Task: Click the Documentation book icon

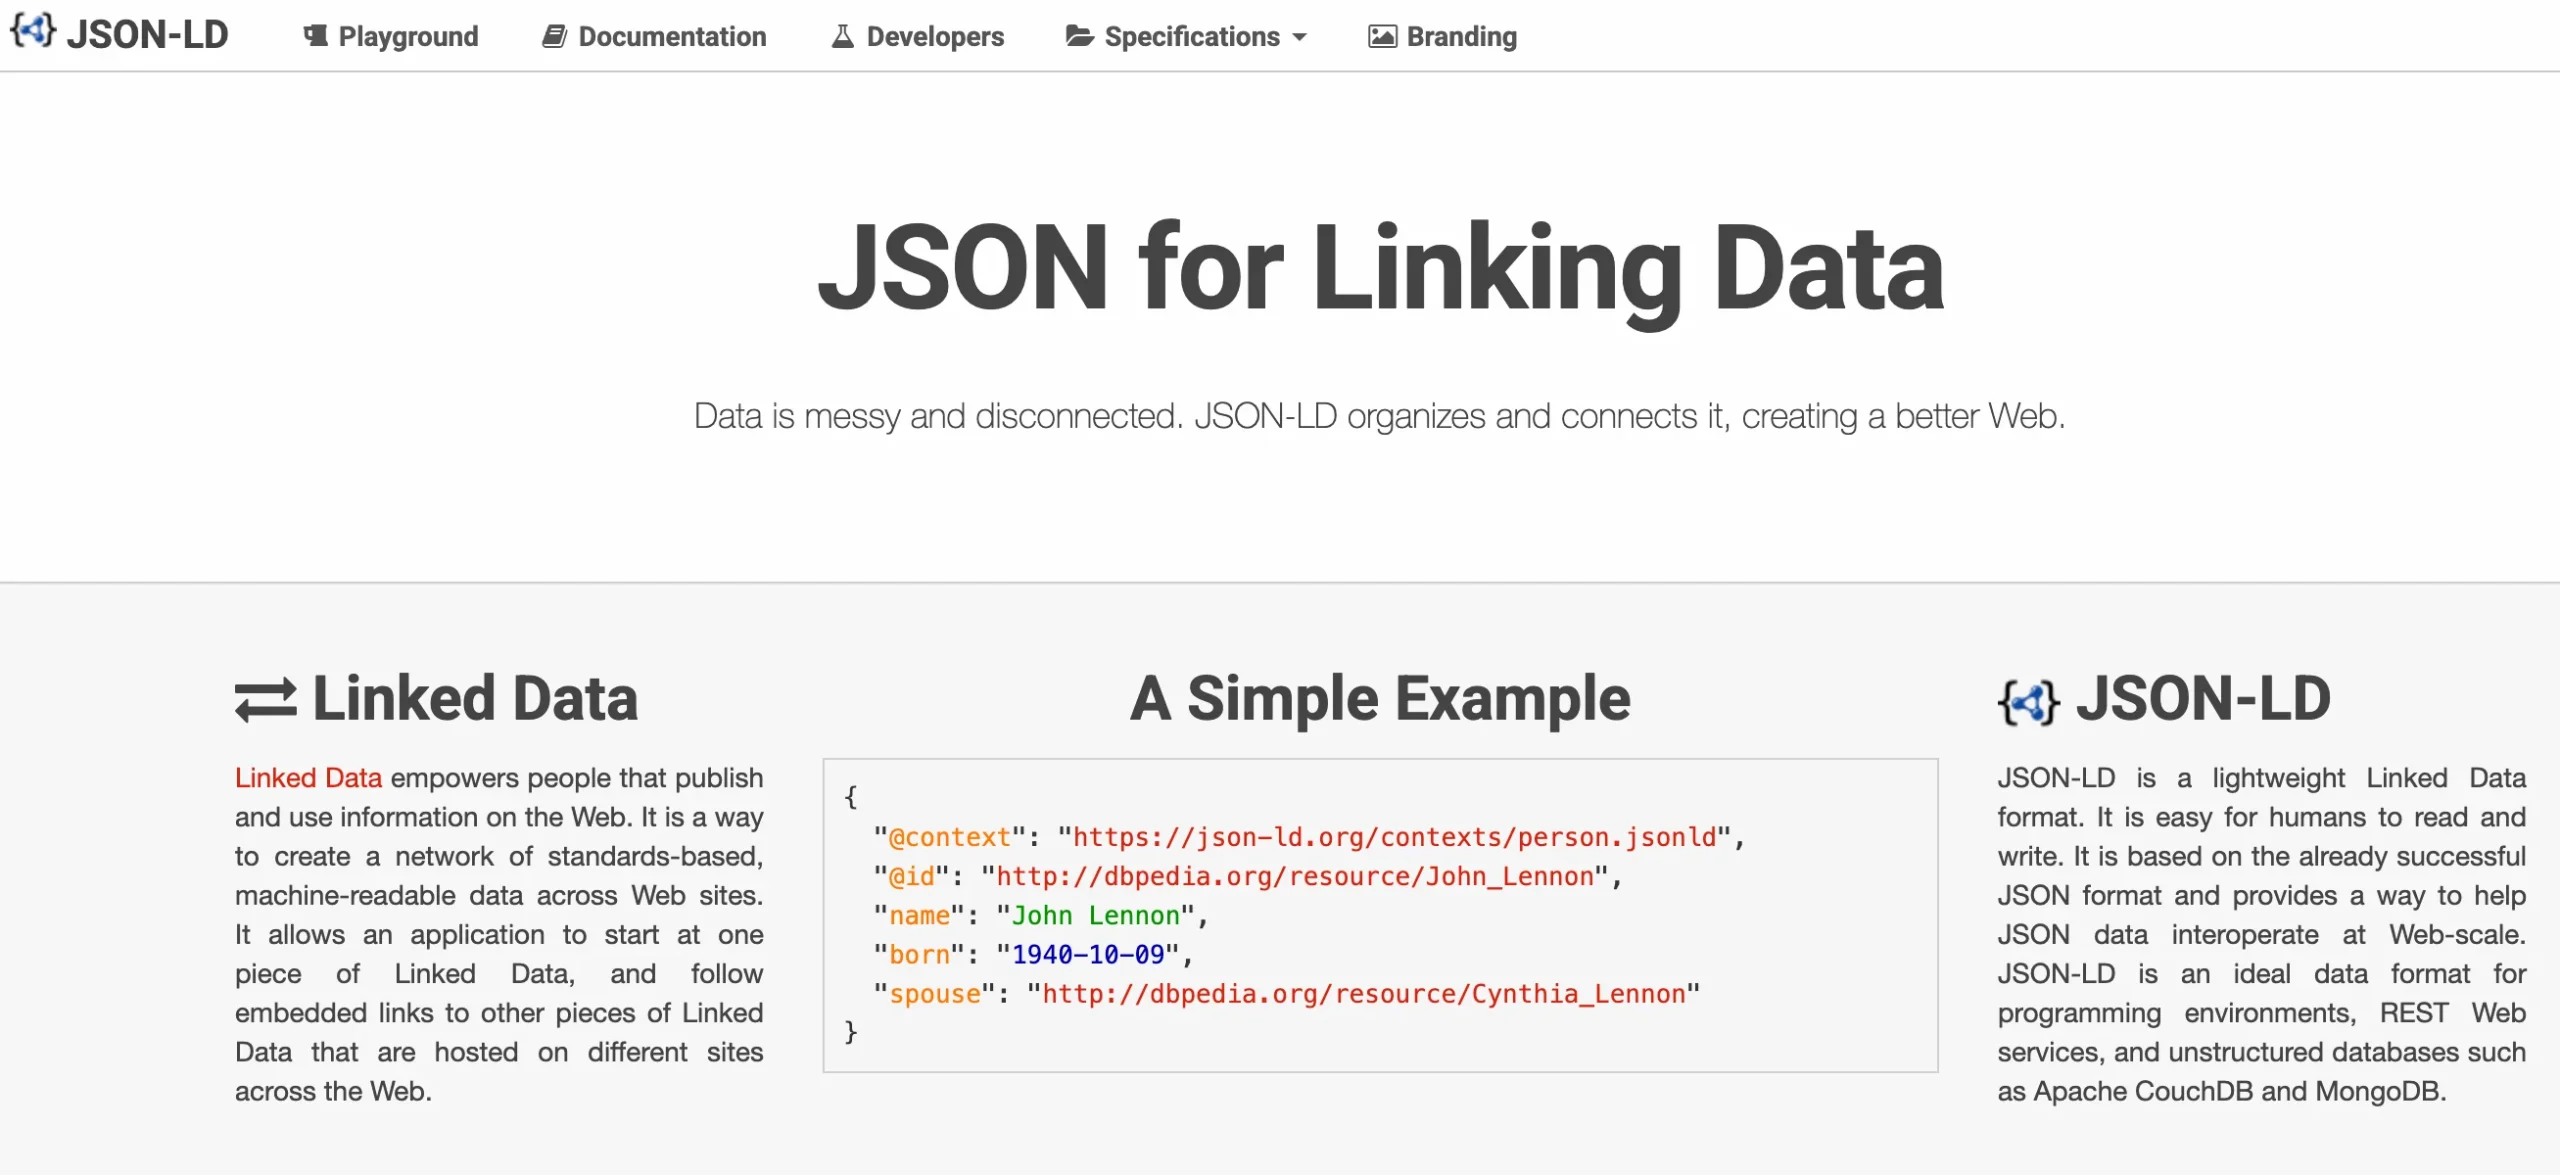Action: click(554, 36)
